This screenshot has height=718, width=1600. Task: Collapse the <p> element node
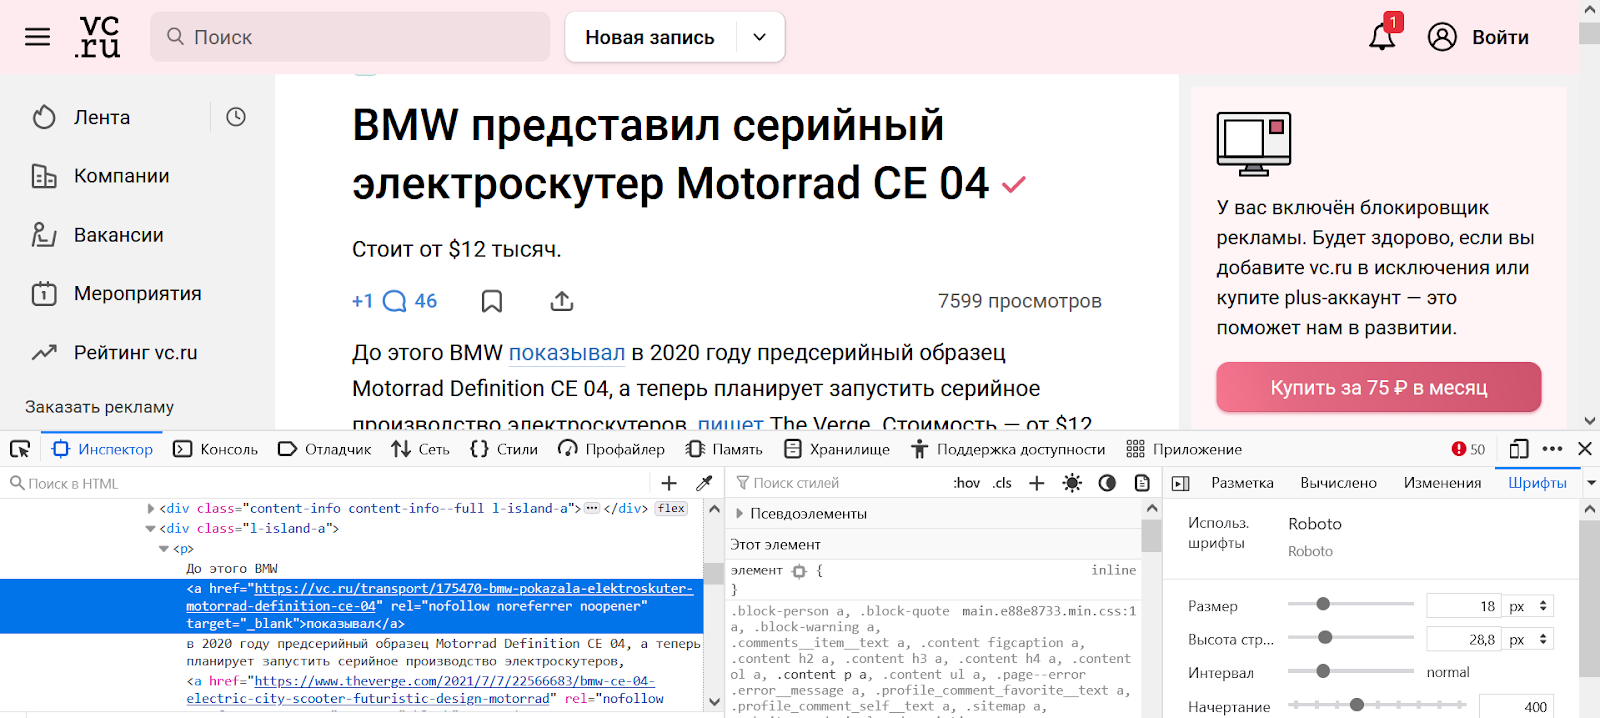coord(164,548)
